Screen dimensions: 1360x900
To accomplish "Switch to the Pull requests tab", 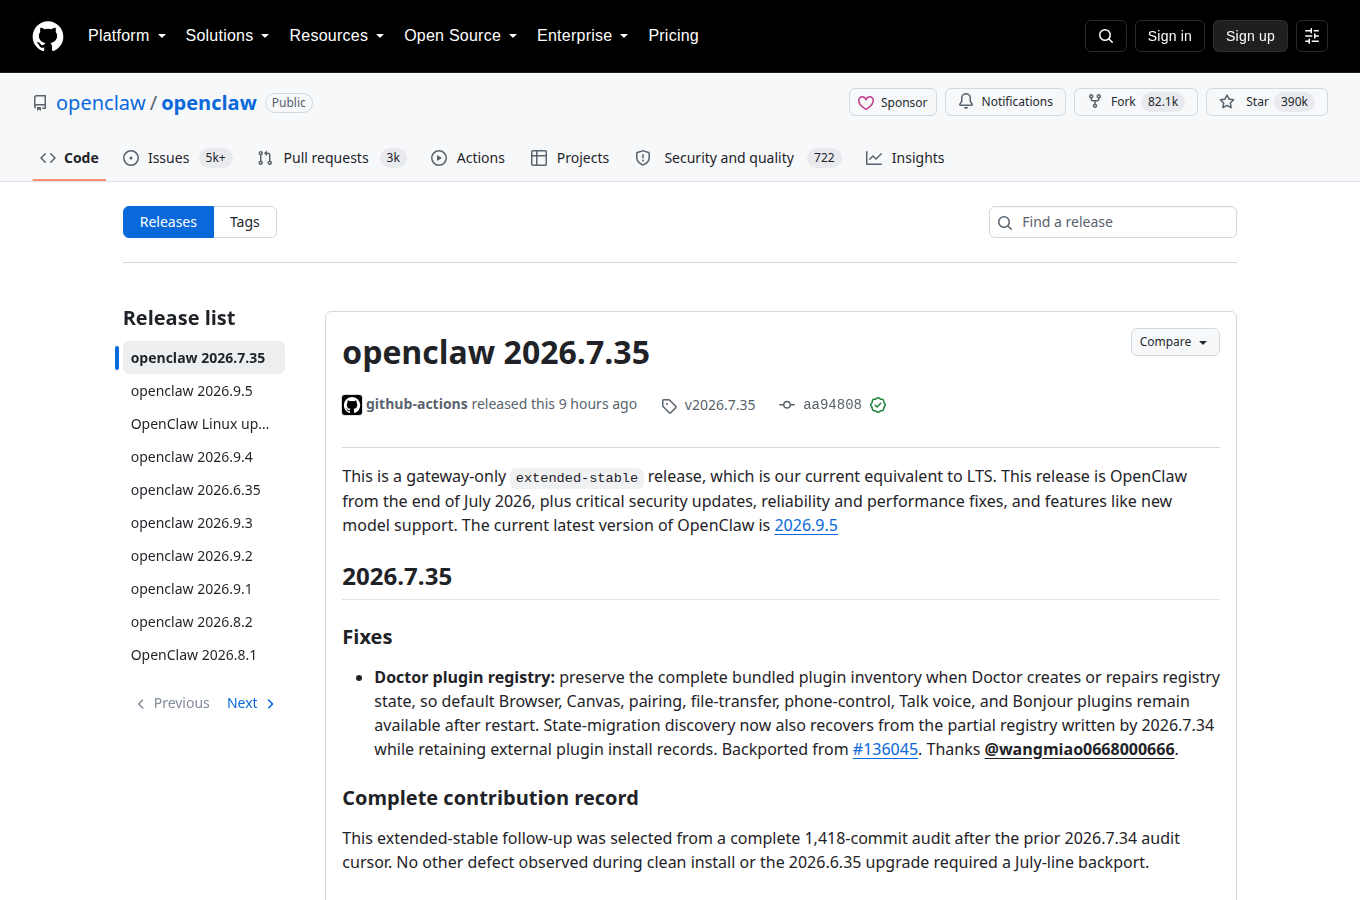I will tap(331, 158).
